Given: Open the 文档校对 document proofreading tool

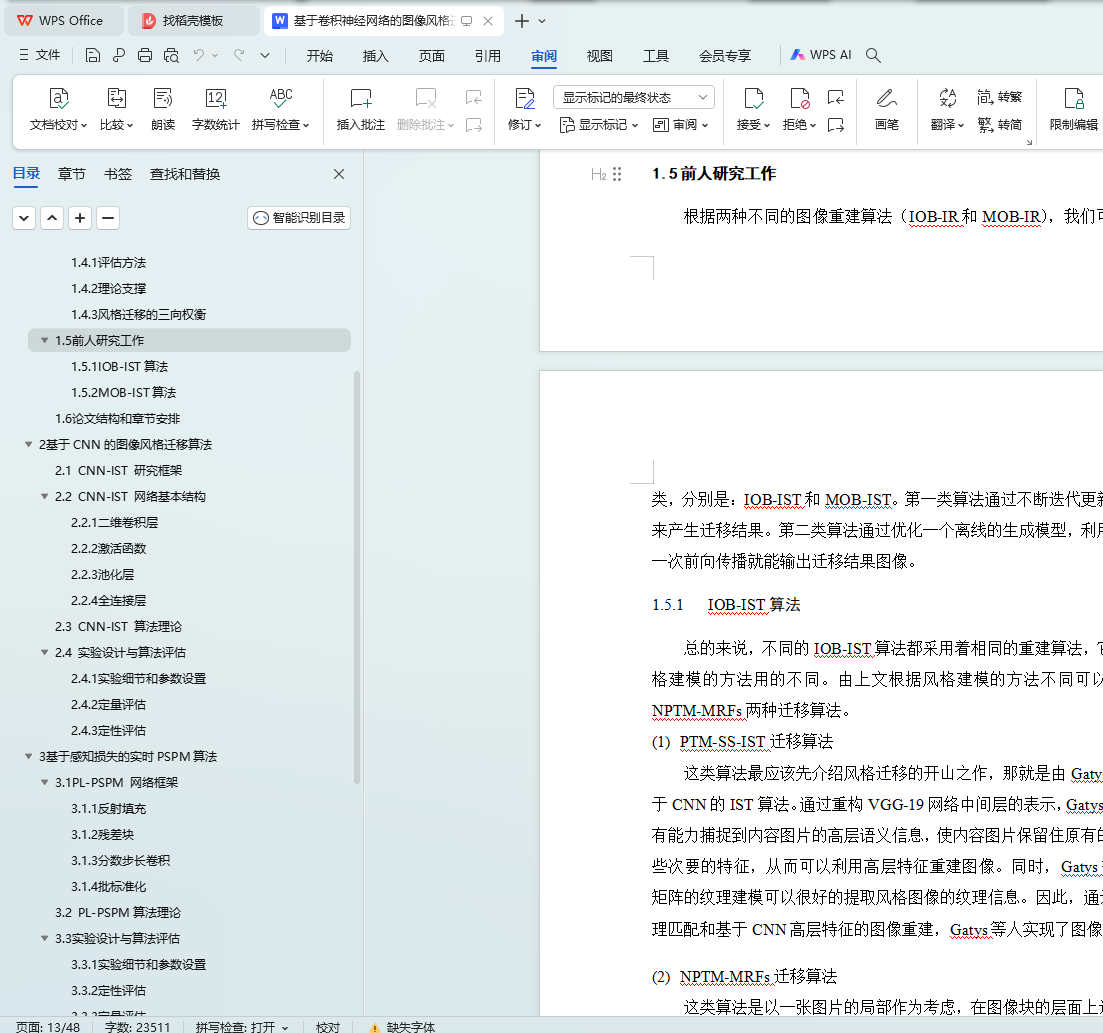Looking at the screenshot, I should pyautogui.click(x=58, y=110).
